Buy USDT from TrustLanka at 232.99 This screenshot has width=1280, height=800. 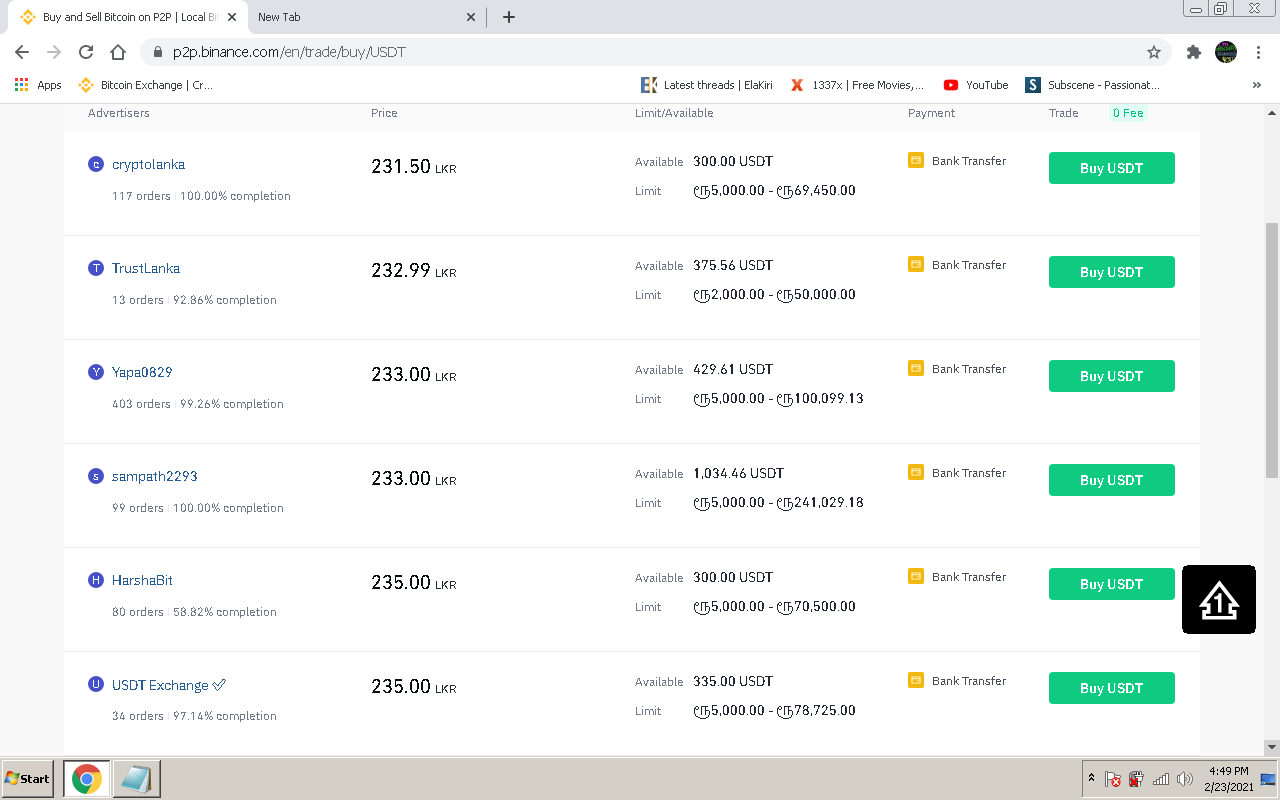(1111, 272)
